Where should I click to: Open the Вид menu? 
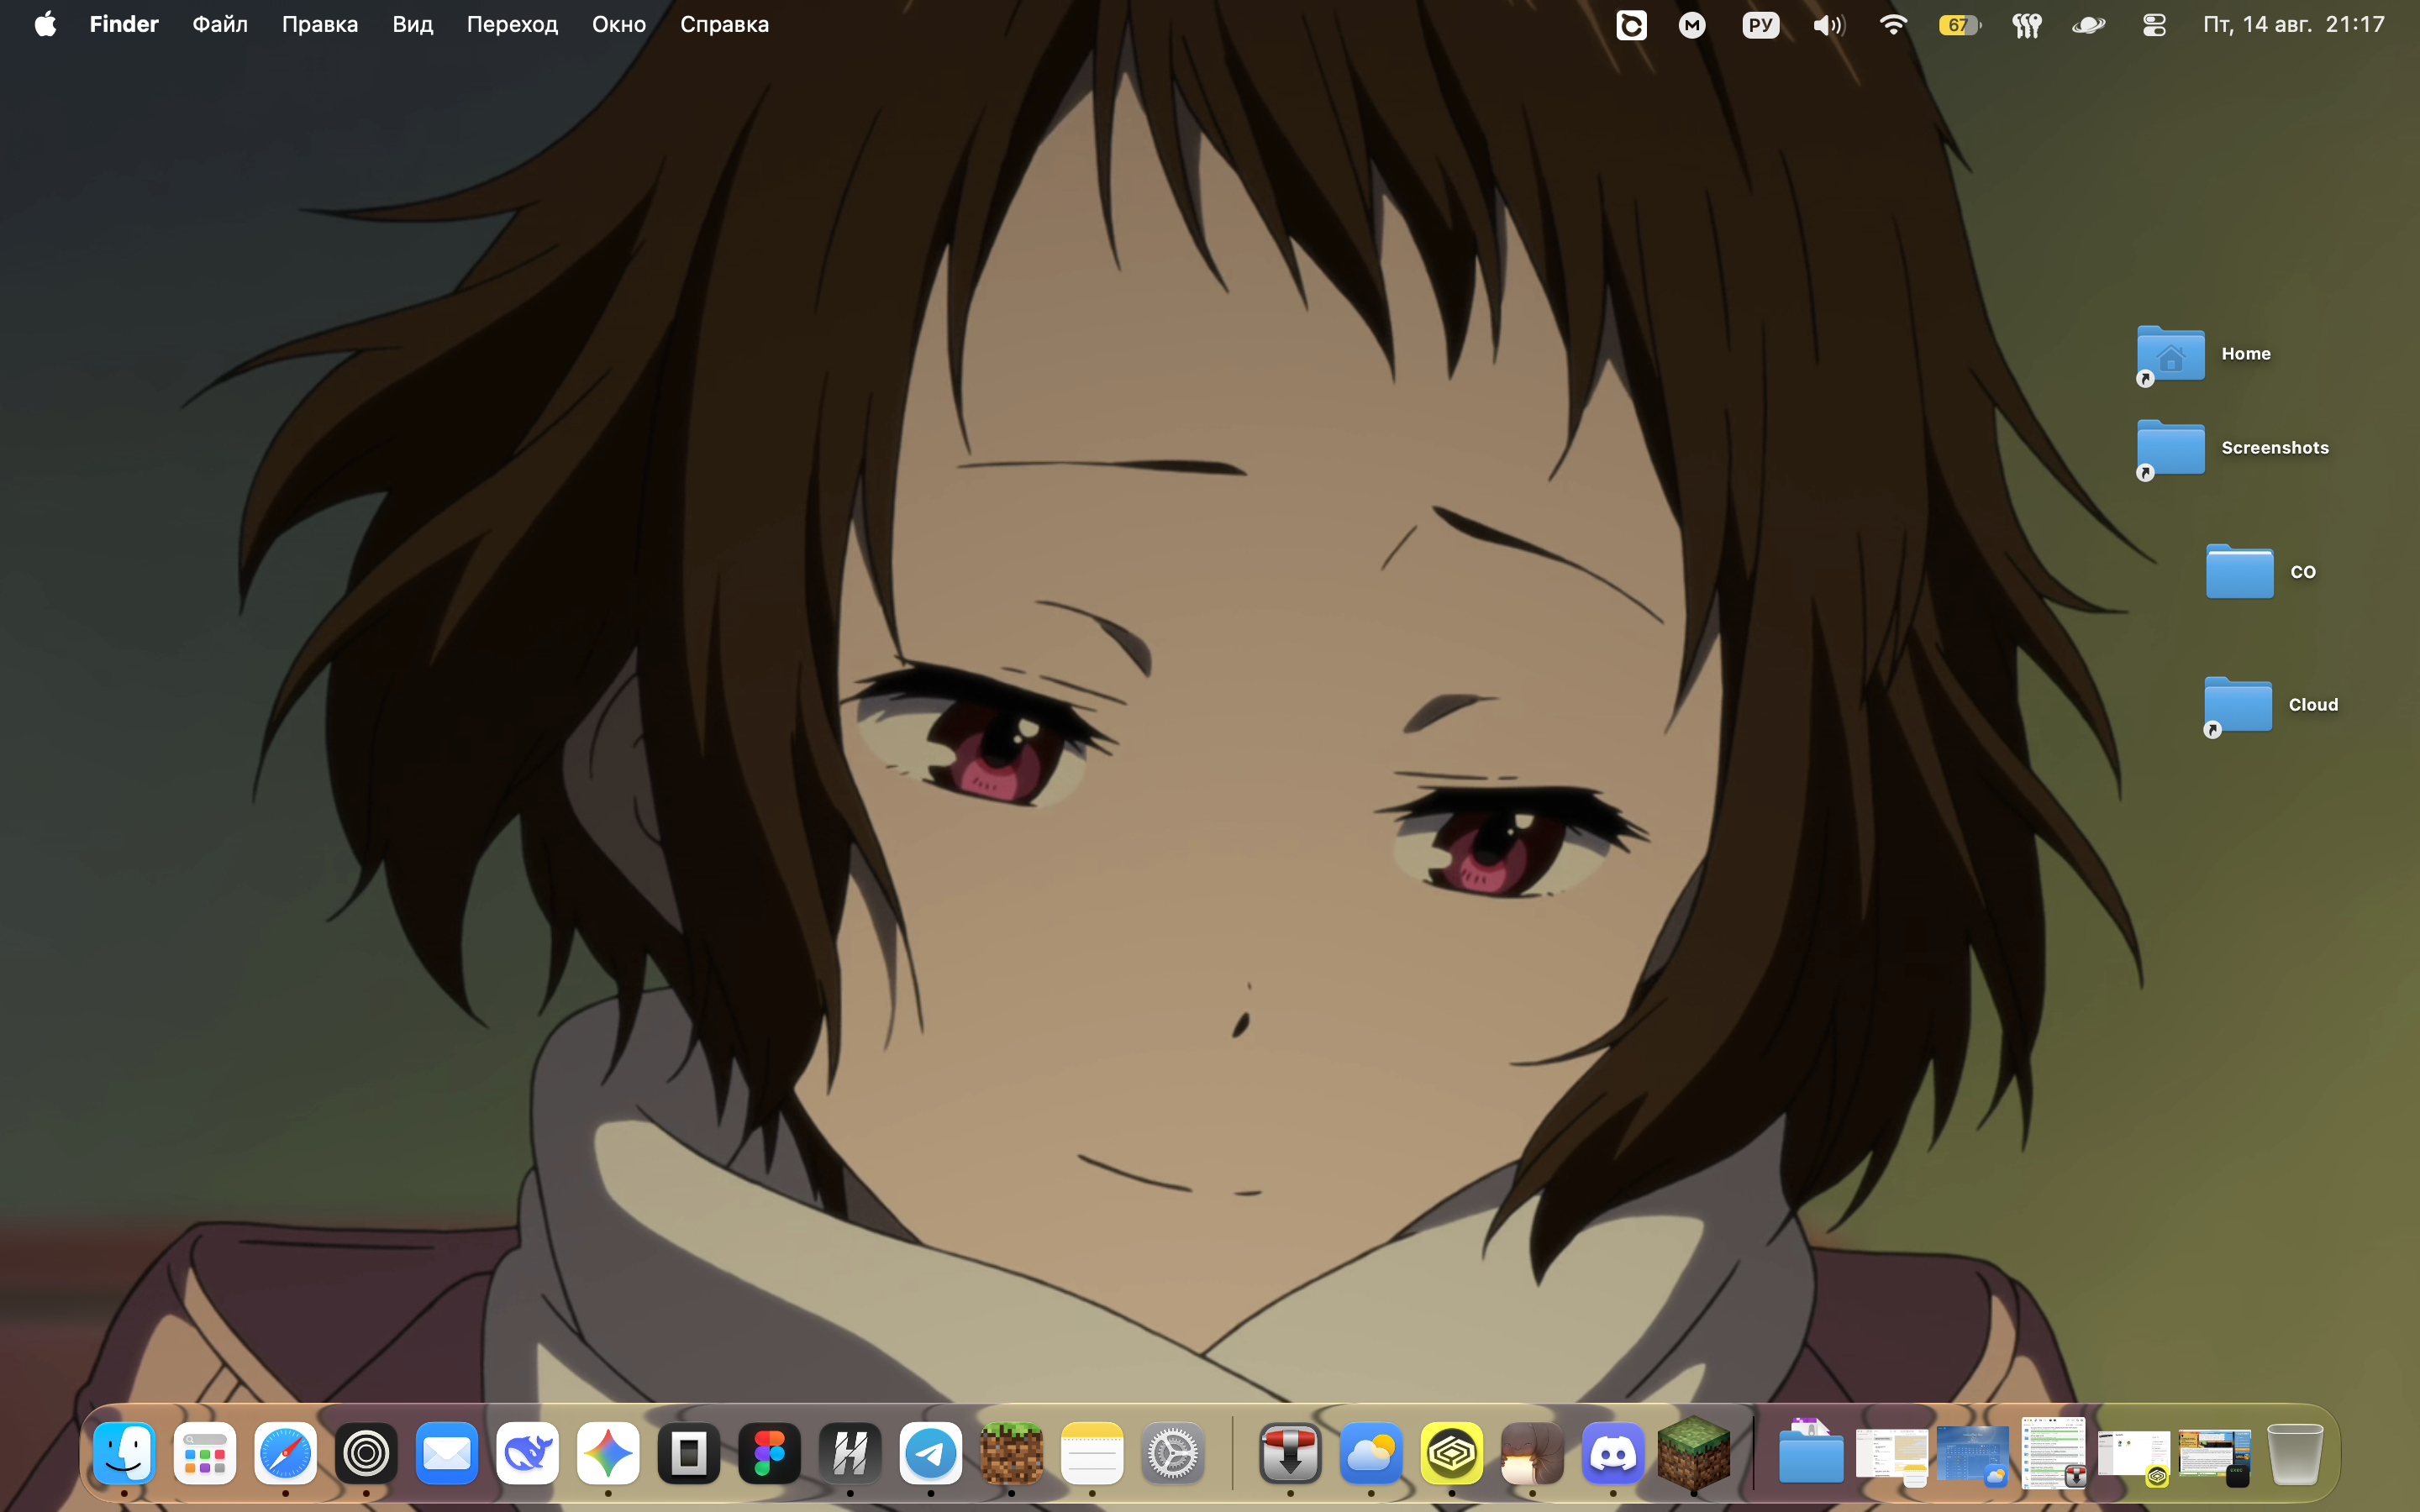(412, 24)
